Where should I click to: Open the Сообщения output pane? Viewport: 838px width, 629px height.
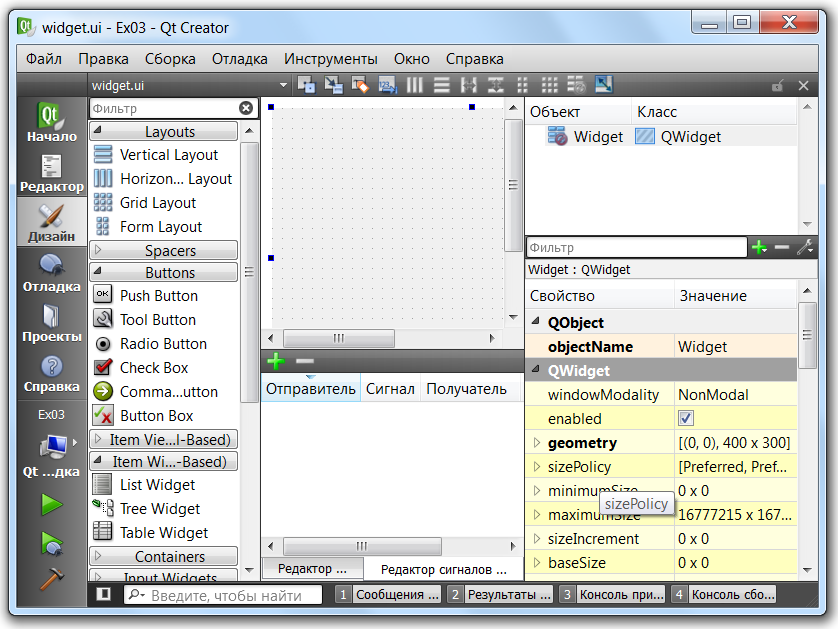(388, 595)
